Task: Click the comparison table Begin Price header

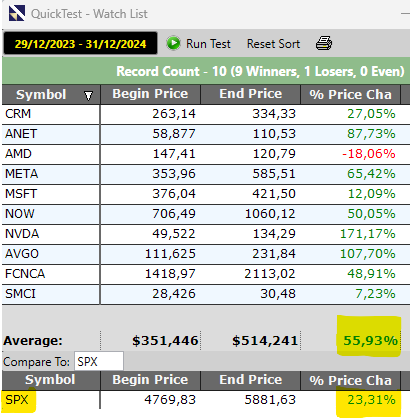Action: click(x=150, y=380)
